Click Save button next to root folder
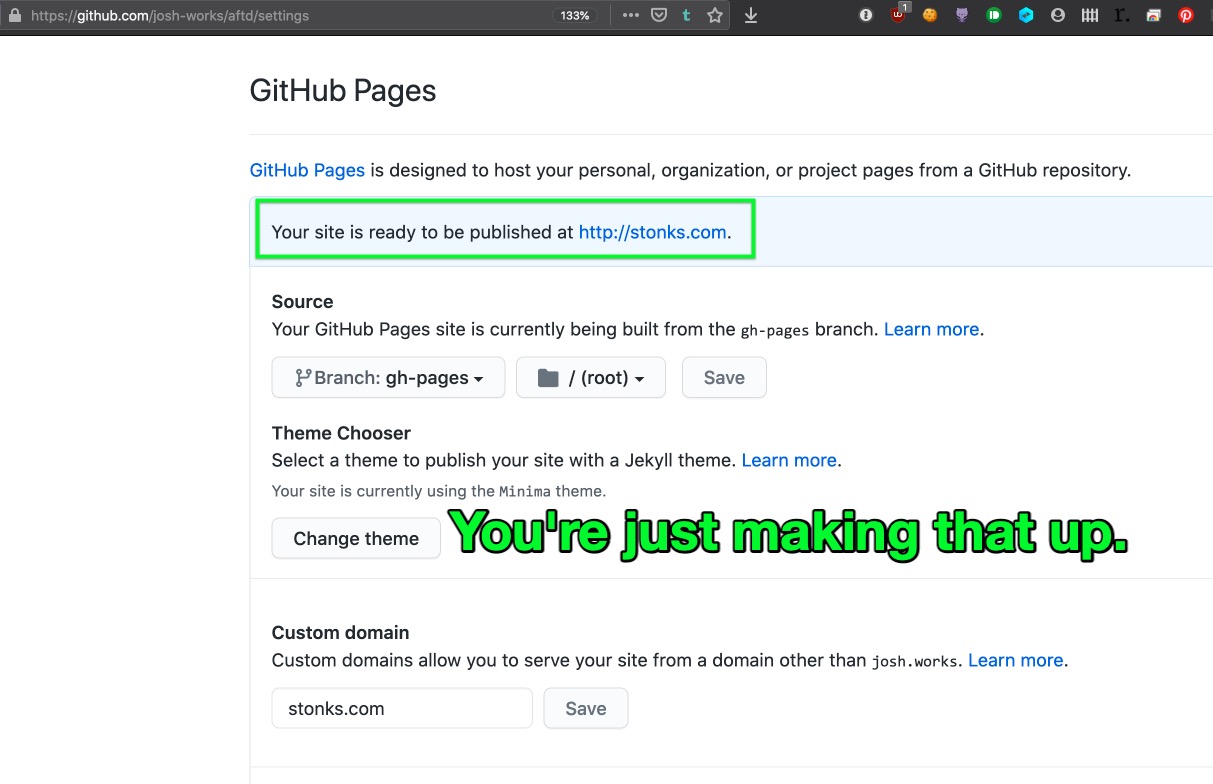 coord(724,378)
